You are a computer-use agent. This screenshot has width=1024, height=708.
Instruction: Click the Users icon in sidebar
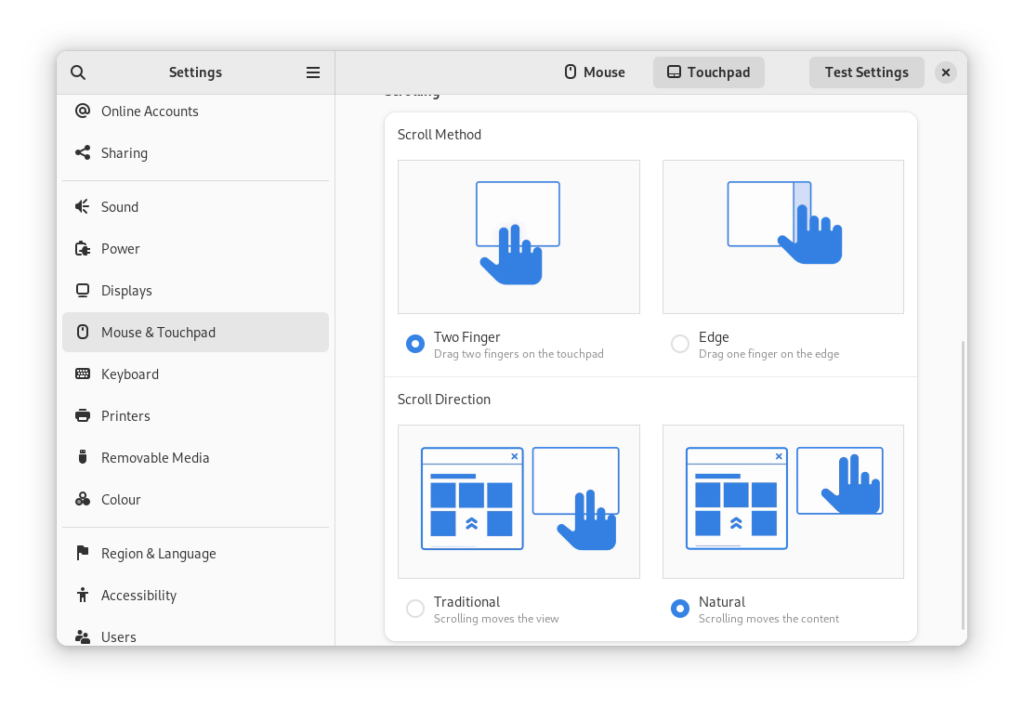[83, 636]
